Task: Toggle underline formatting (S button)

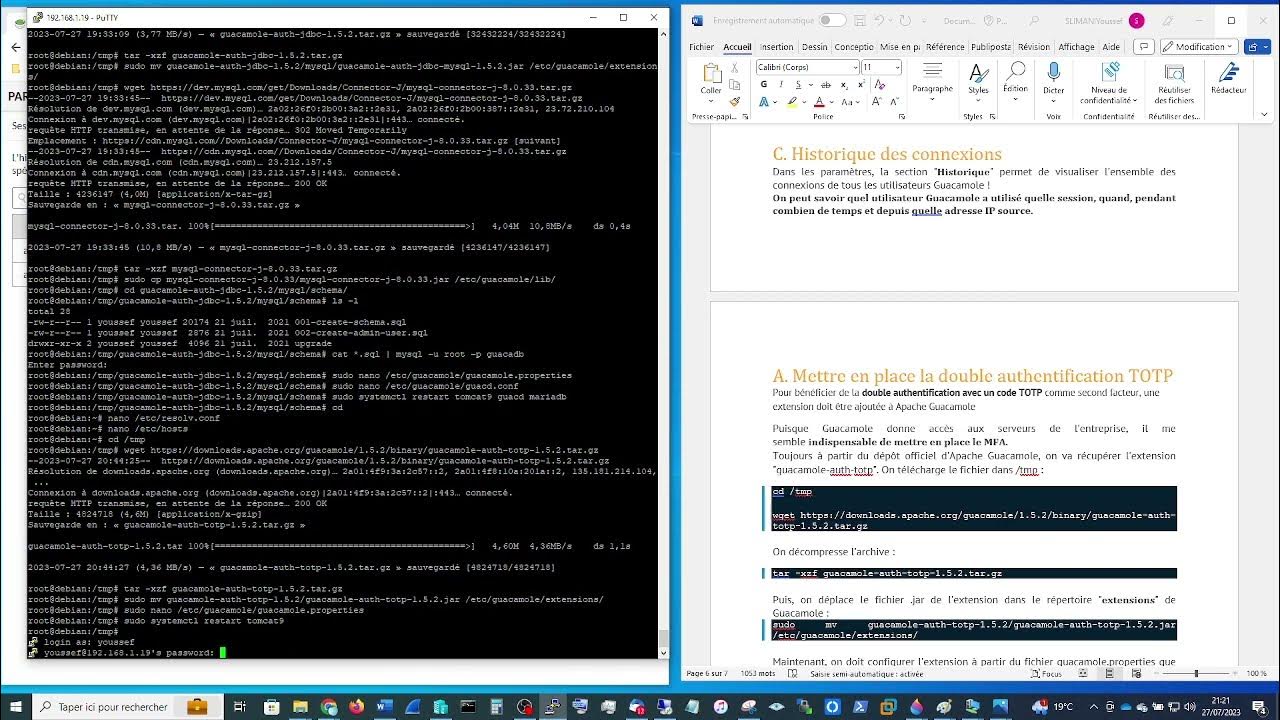Action: pyautogui.click(x=798, y=85)
